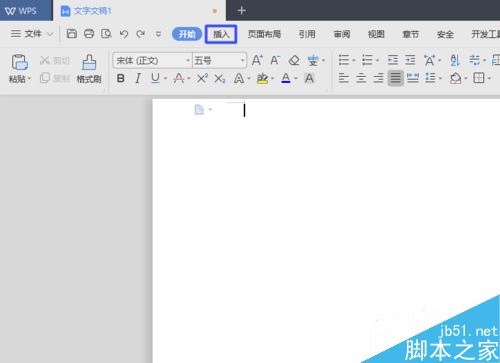Apply yellow text highlight color
Viewport: 500px width, 363px height.
pos(263,79)
